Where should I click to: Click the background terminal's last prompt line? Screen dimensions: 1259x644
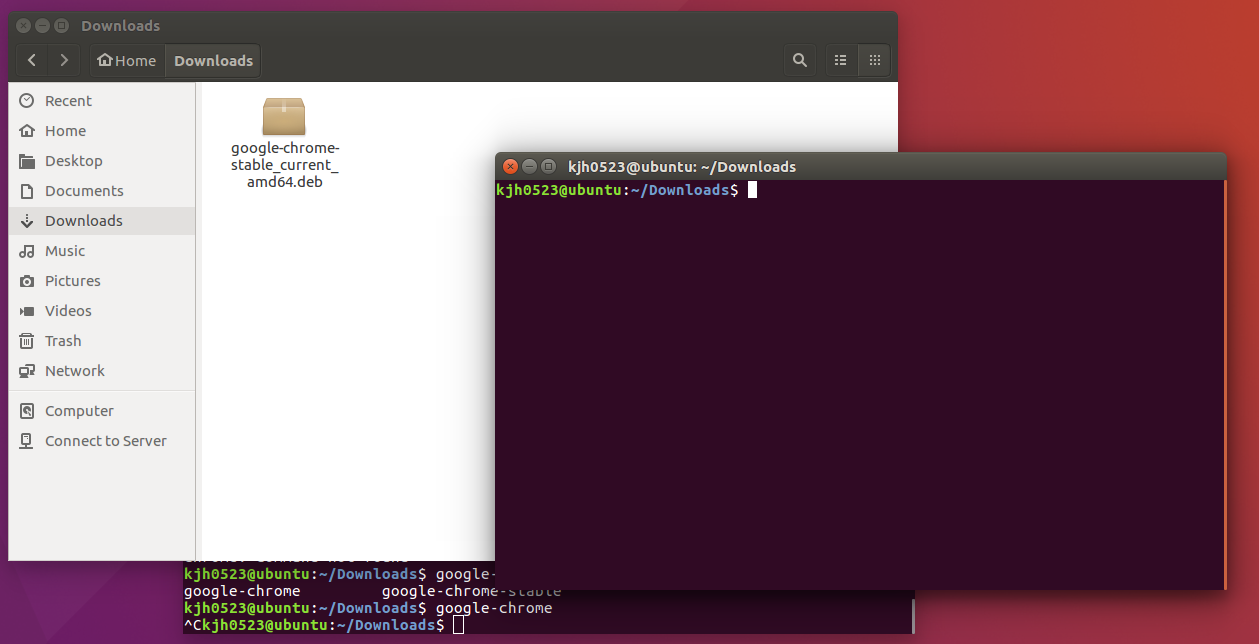point(323,625)
